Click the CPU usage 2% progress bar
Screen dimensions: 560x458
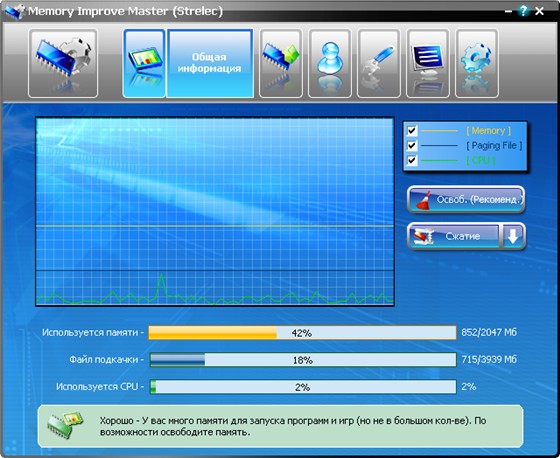coord(303,387)
